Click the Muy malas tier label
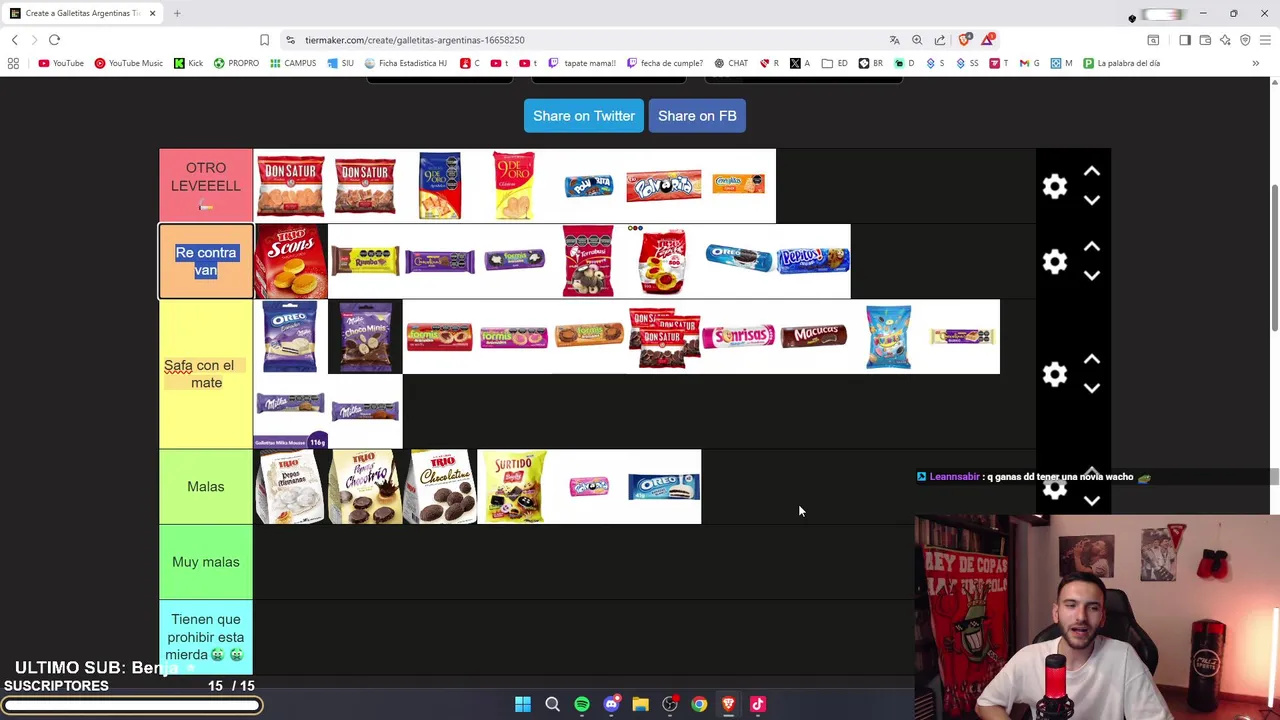Screen dimensions: 1280x720 206,562
